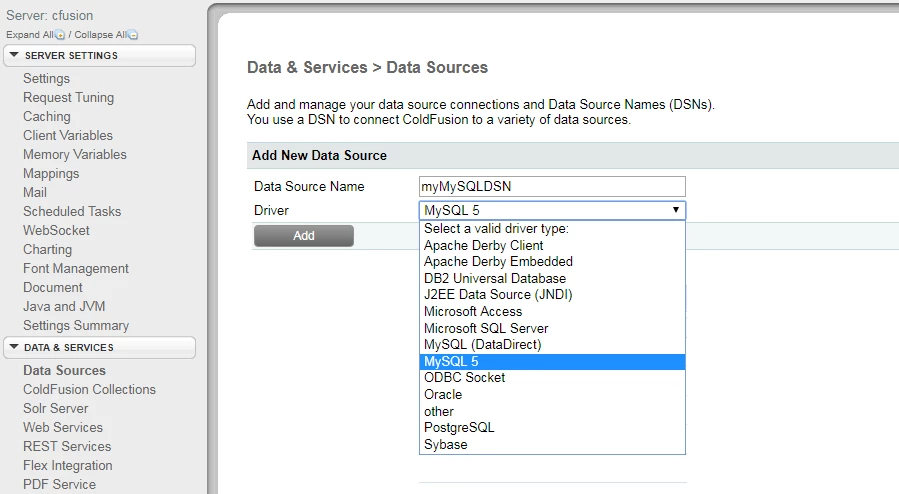Click Expand All text link
Screen dimensions: 899x494
[x=30, y=35]
